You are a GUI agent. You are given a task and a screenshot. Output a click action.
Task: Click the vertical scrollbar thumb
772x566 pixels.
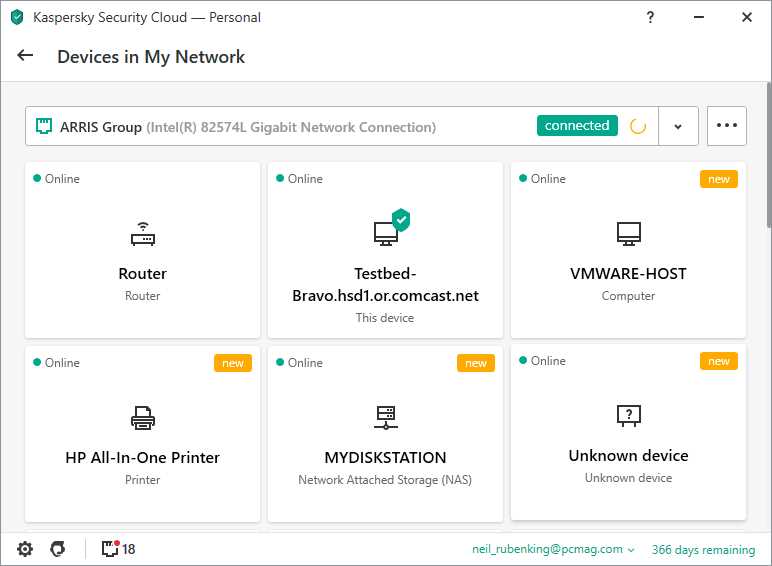coord(769,155)
